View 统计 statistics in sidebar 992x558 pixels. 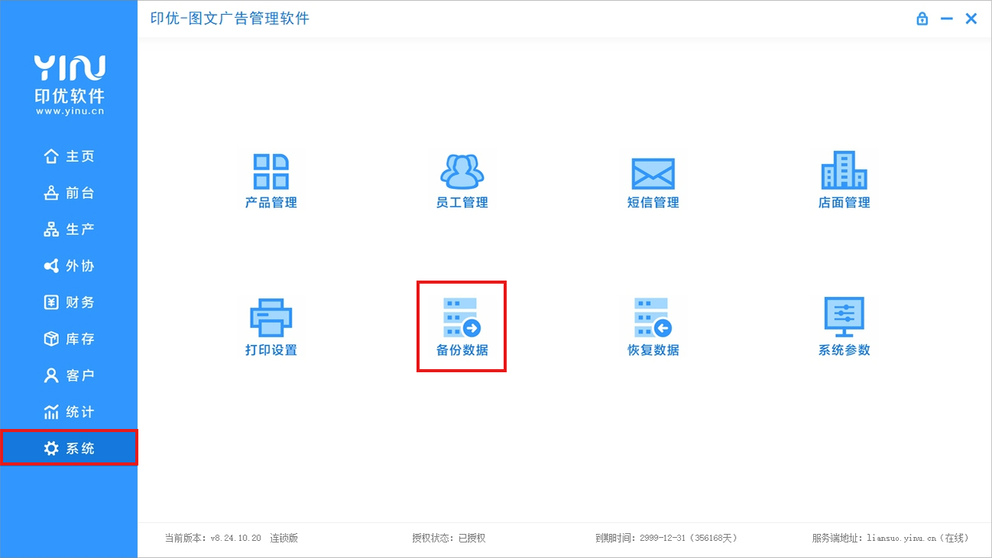click(69, 412)
